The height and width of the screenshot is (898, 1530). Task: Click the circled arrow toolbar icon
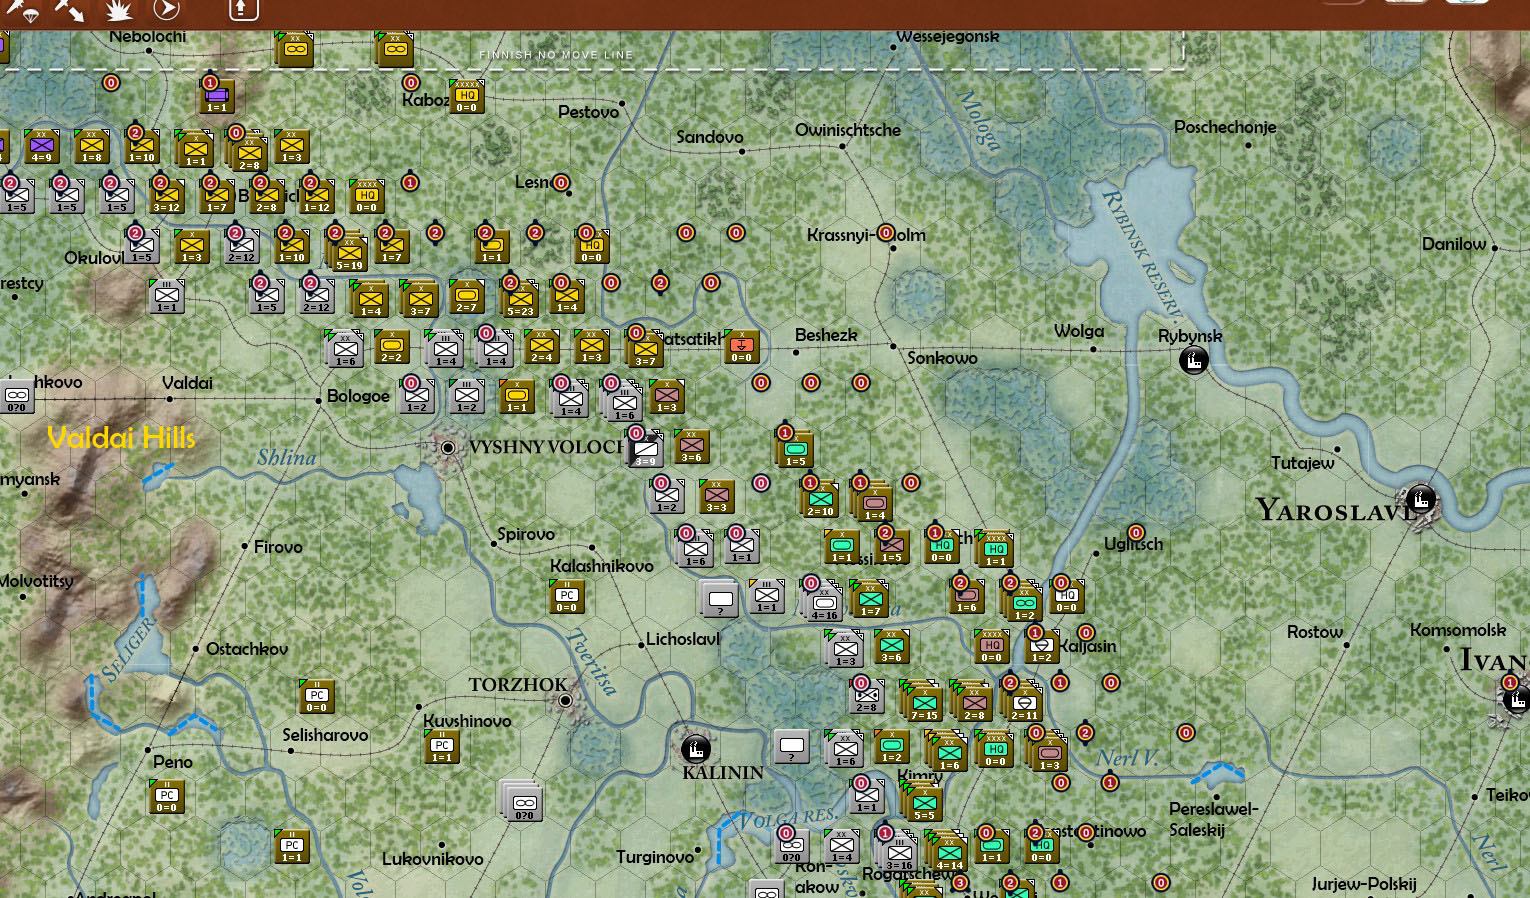coord(167,10)
